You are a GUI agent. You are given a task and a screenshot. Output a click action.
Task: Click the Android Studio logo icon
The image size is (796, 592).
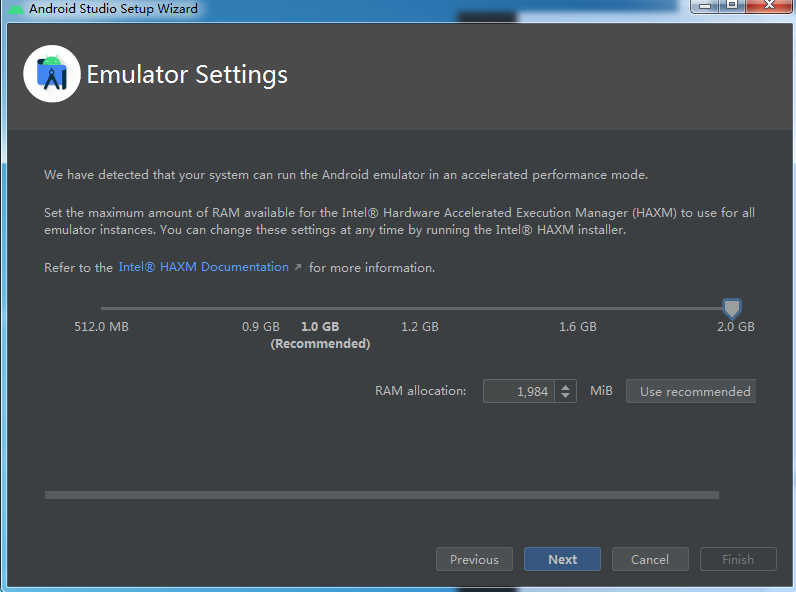(52, 74)
